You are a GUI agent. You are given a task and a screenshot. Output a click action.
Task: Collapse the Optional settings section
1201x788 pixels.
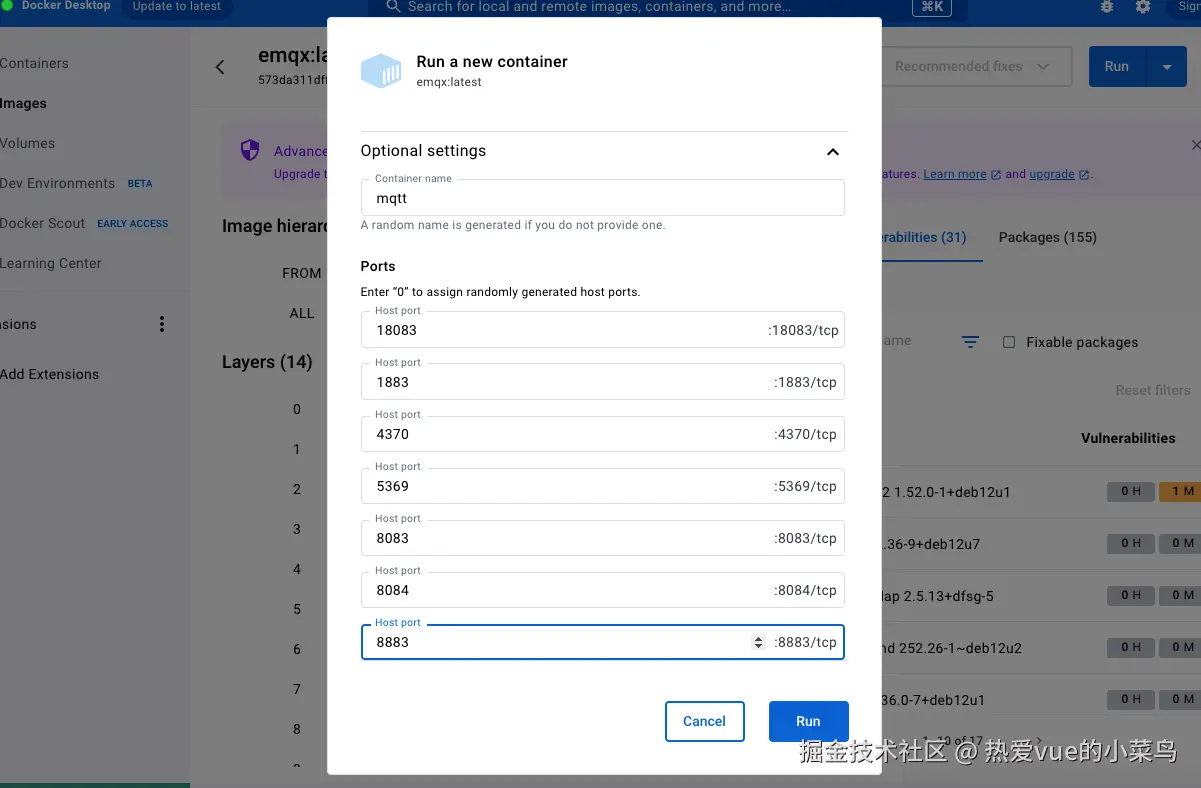tap(832, 152)
